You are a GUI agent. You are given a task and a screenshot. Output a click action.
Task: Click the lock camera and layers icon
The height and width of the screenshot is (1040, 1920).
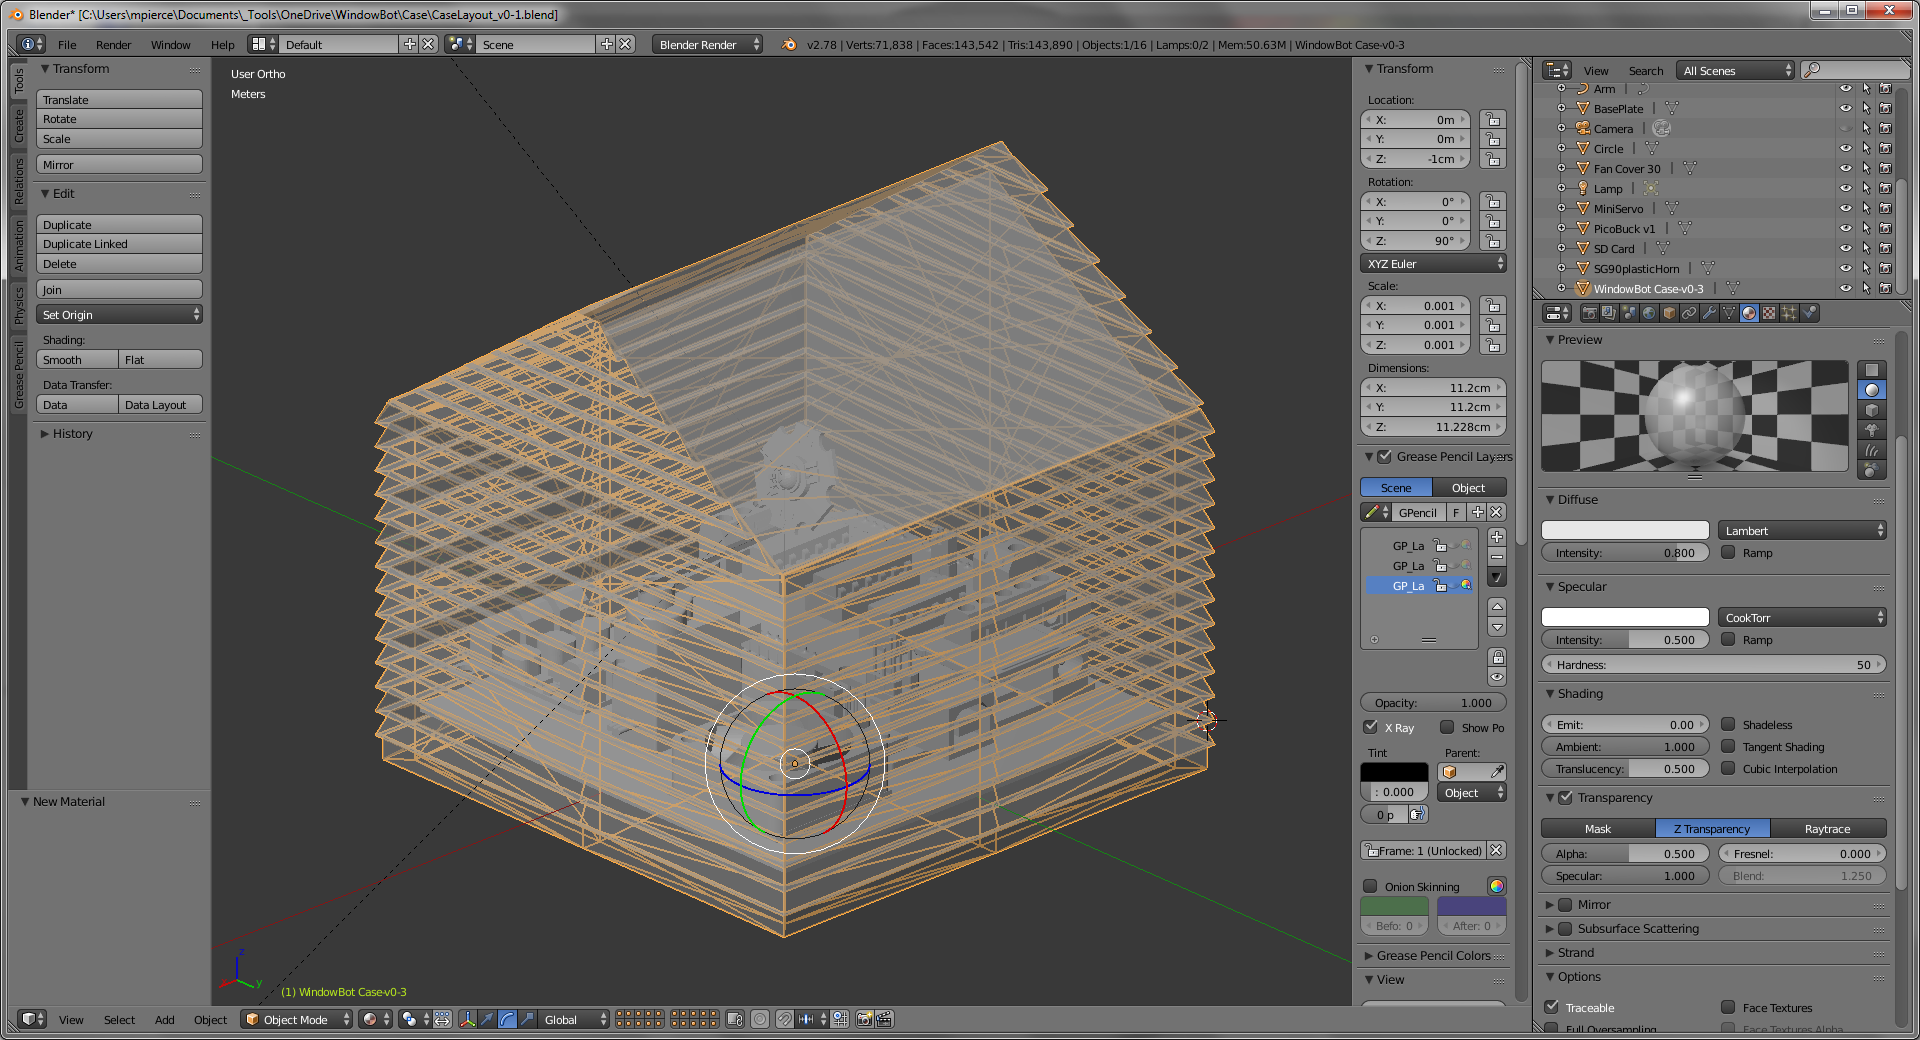pos(735,1019)
